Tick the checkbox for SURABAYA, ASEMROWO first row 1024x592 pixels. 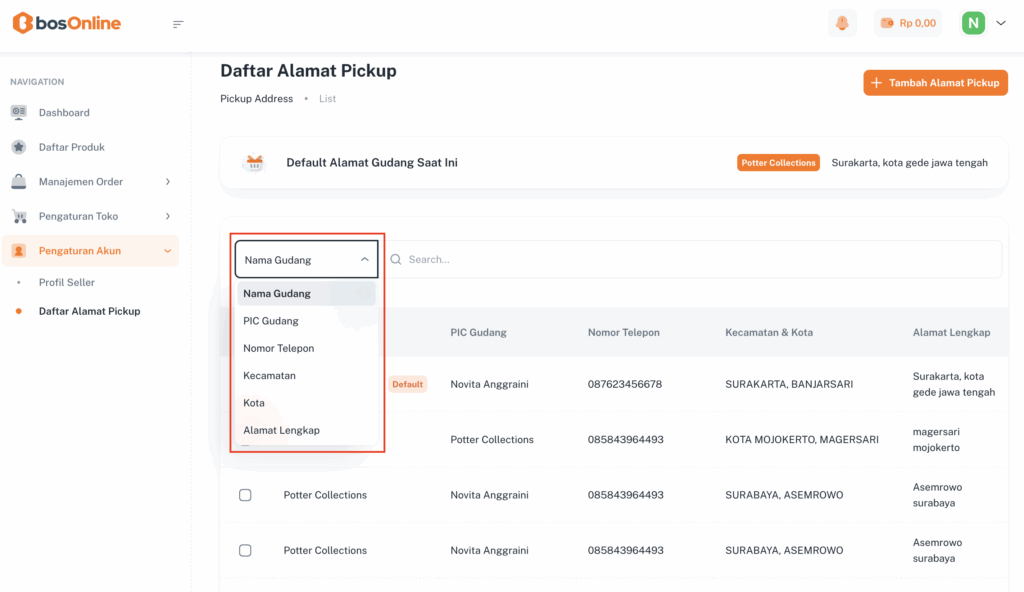pos(245,495)
